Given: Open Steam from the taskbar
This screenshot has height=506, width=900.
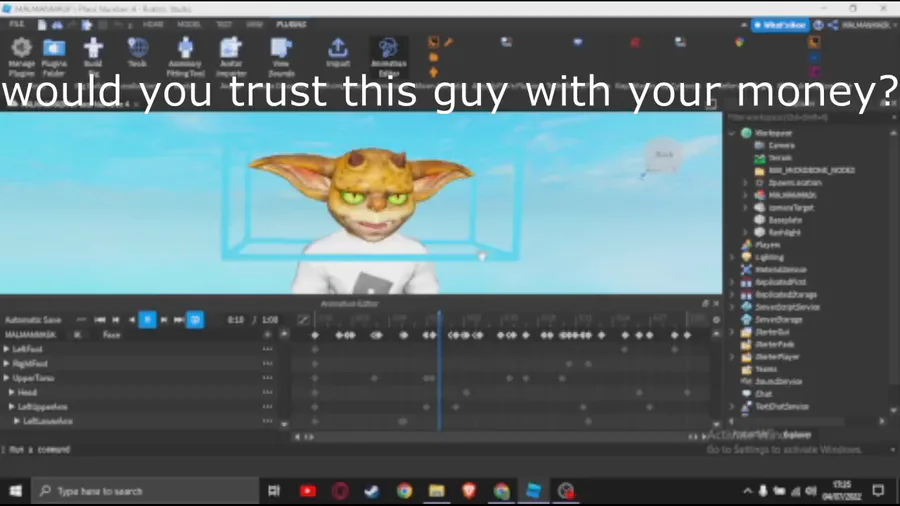Looking at the screenshot, I should coord(372,491).
